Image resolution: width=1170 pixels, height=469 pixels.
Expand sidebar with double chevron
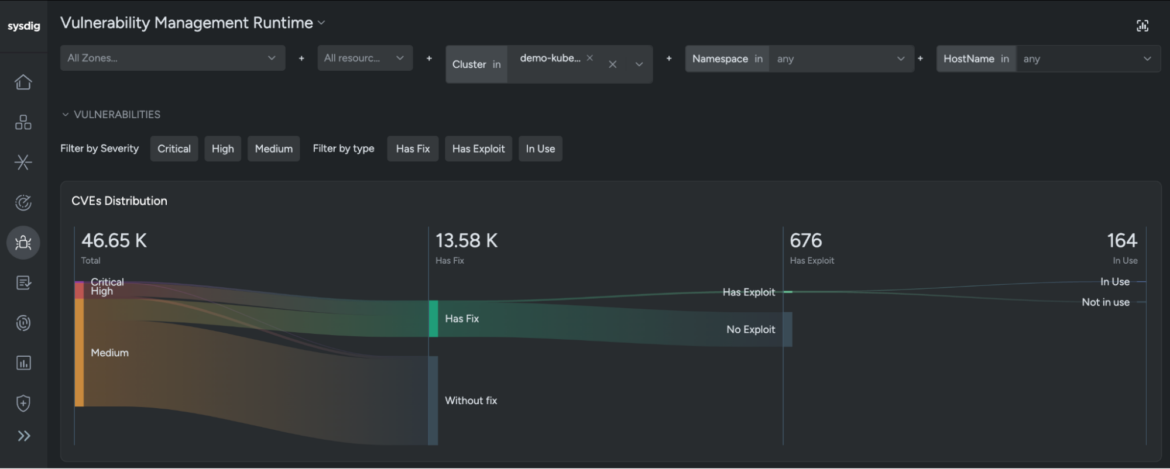24,436
